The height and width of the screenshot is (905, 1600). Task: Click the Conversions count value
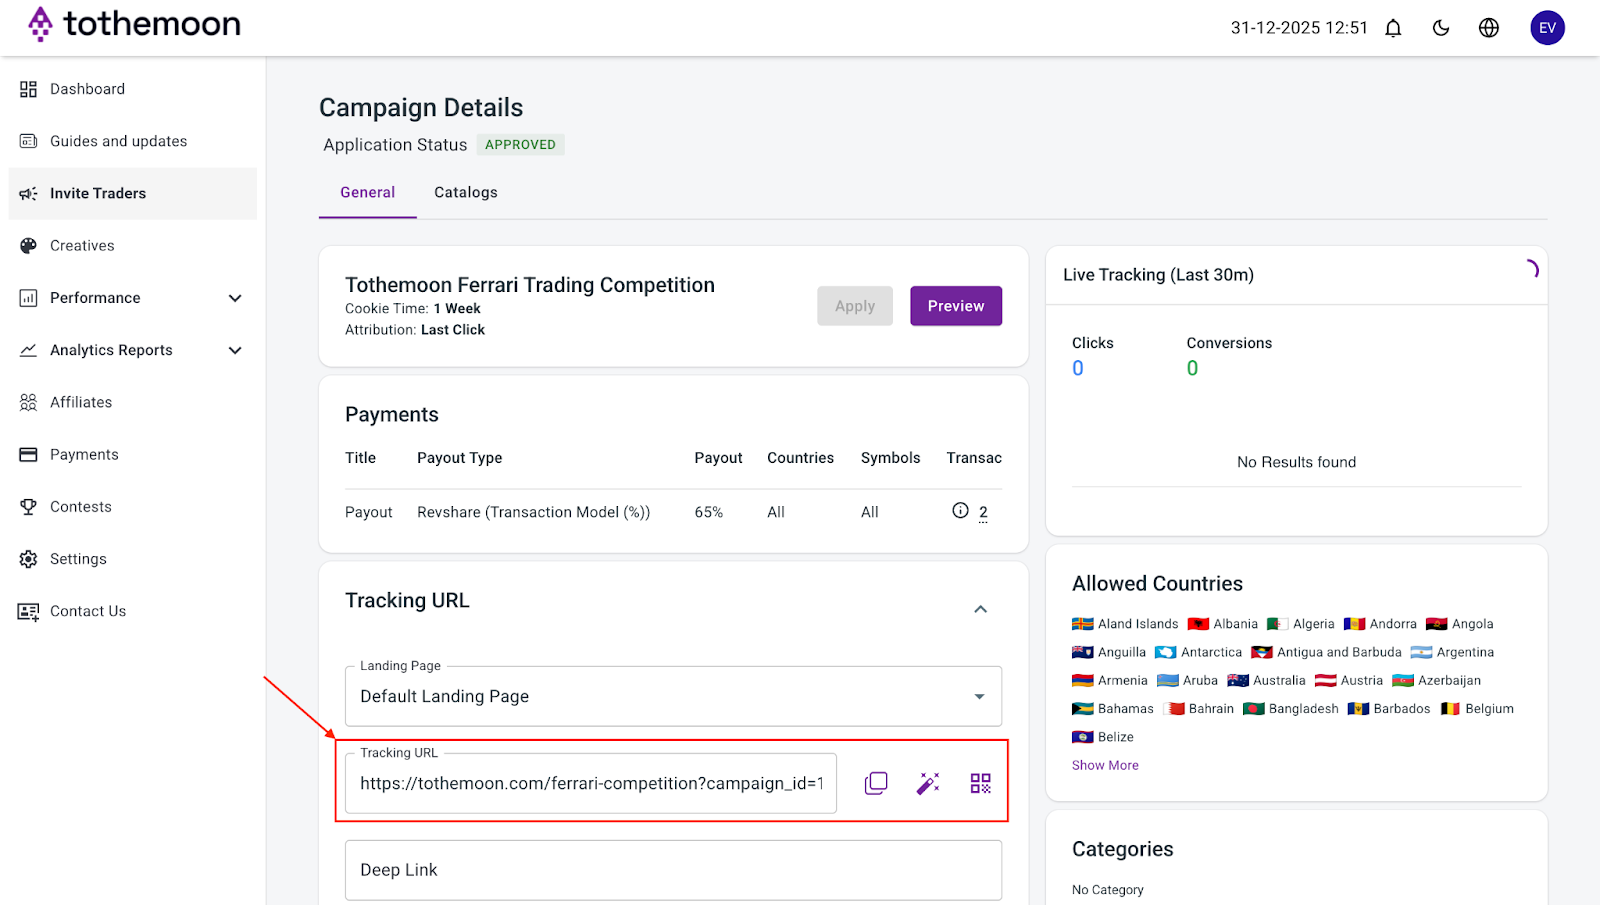point(1192,368)
